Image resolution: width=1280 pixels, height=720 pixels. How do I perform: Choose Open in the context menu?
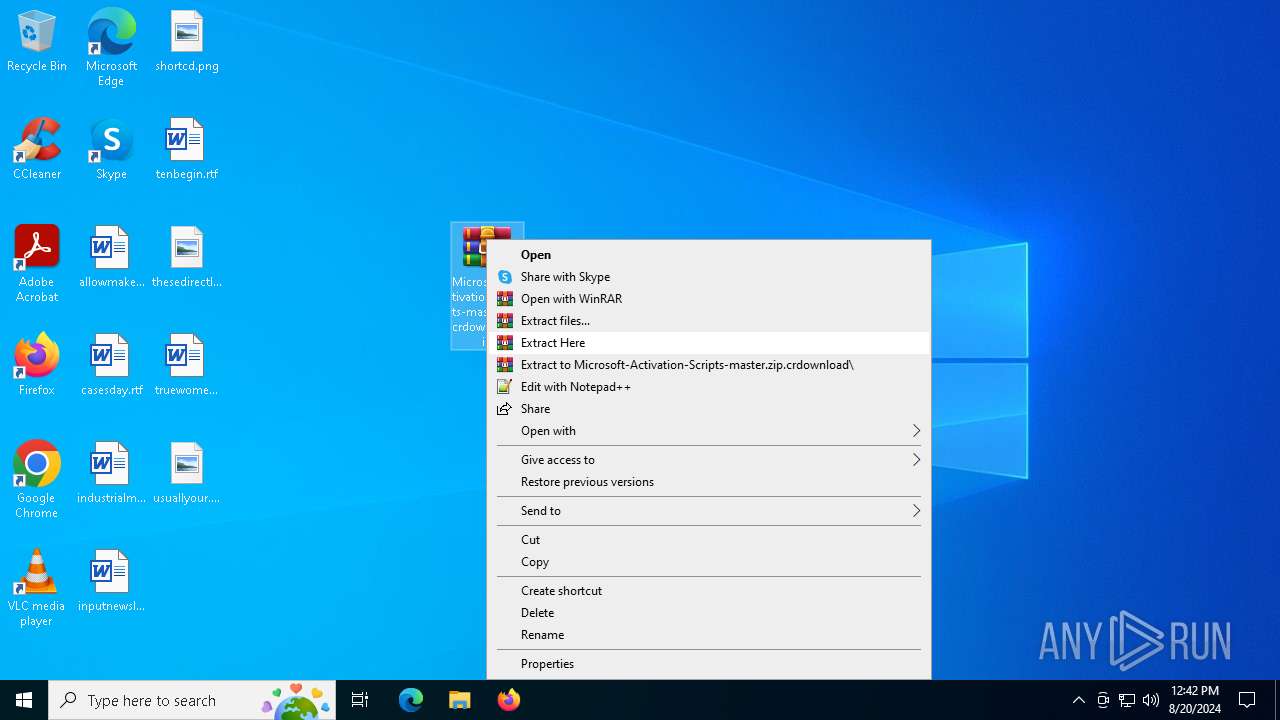pyautogui.click(x=708, y=255)
